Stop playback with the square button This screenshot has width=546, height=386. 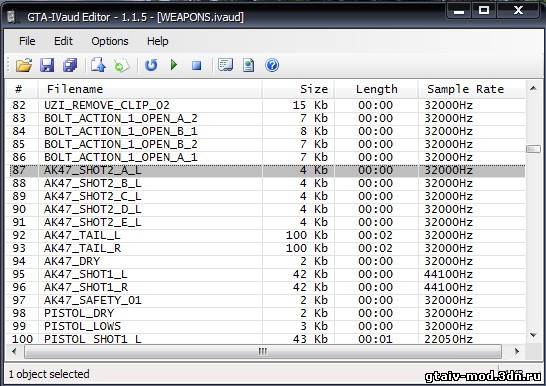click(x=197, y=65)
